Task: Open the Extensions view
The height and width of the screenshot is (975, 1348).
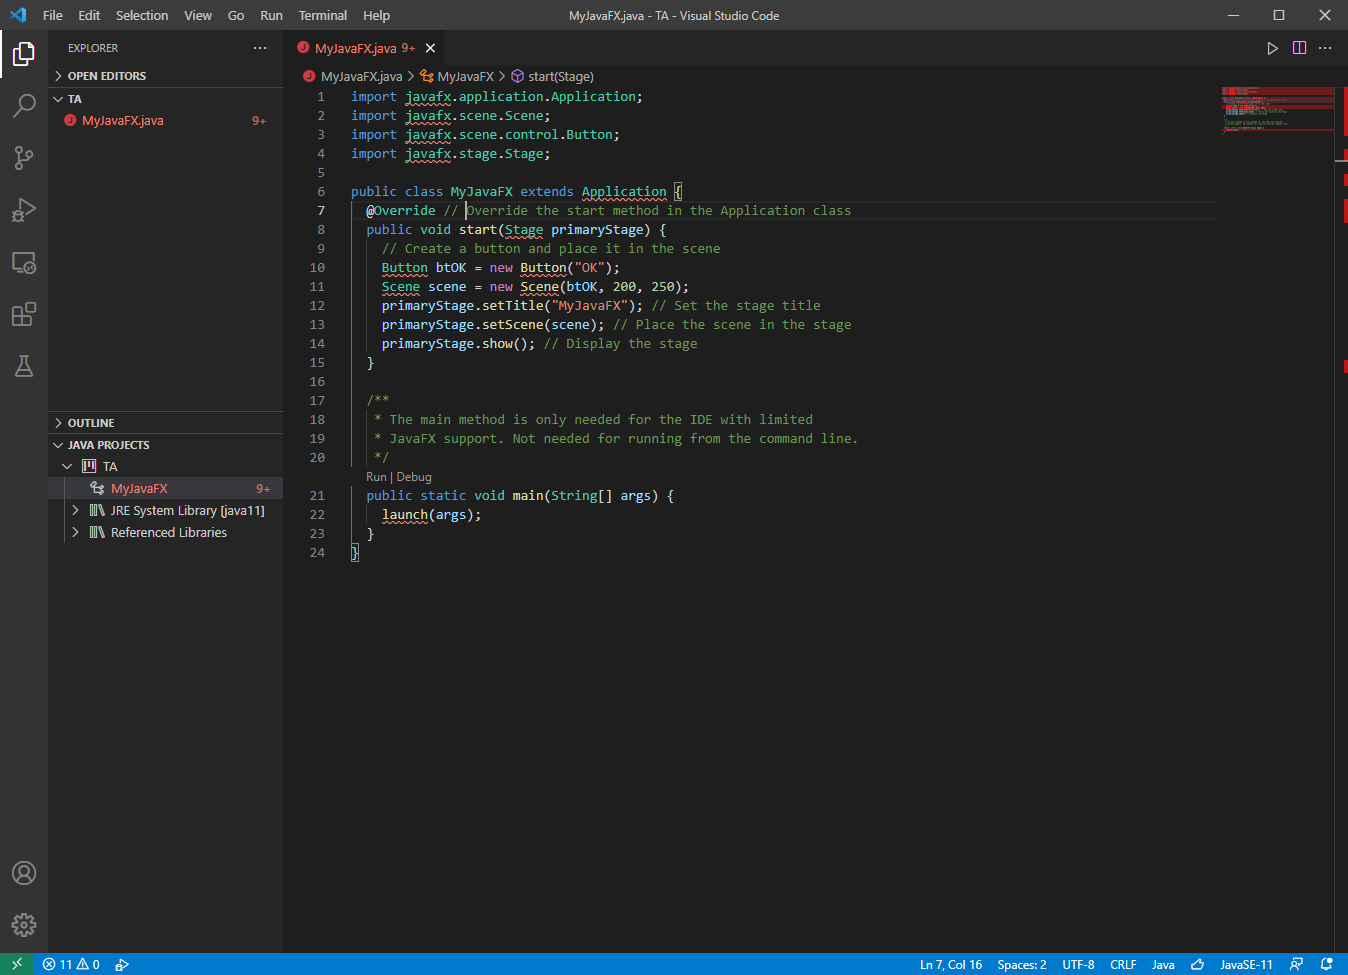Action: coord(24,314)
